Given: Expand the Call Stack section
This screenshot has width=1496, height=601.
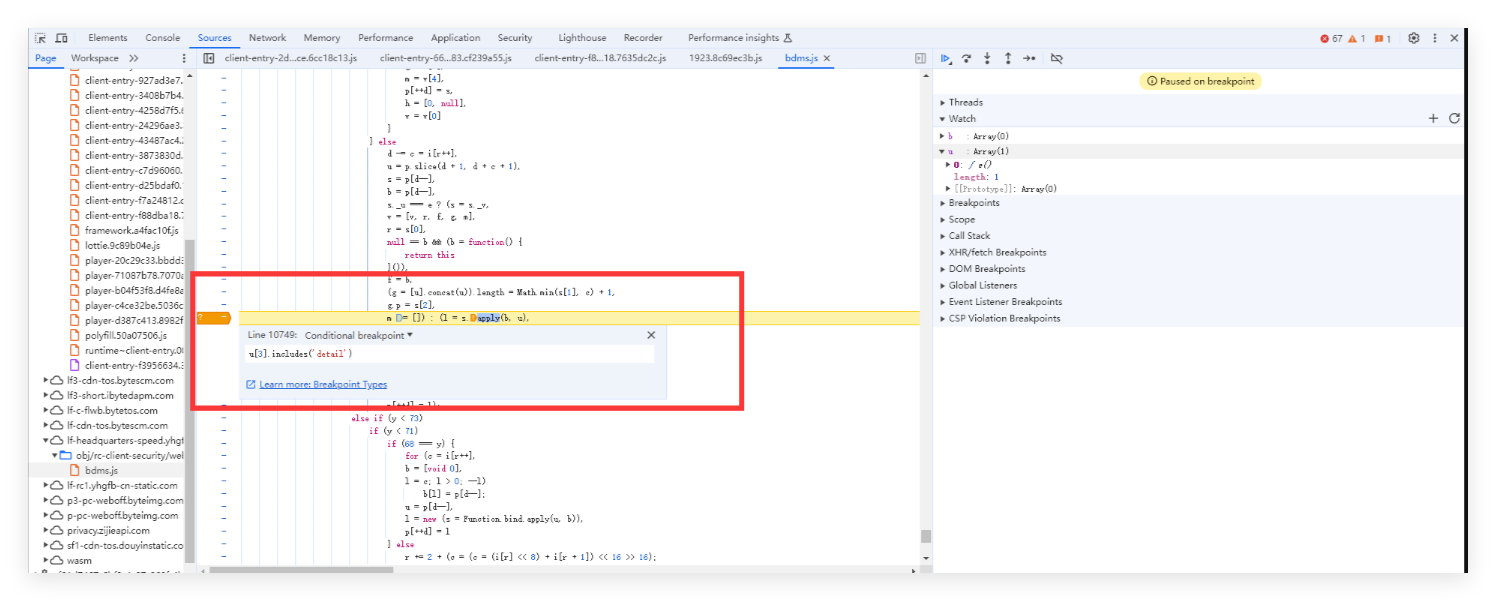Looking at the screenshot, I should [x=964, y=236].
